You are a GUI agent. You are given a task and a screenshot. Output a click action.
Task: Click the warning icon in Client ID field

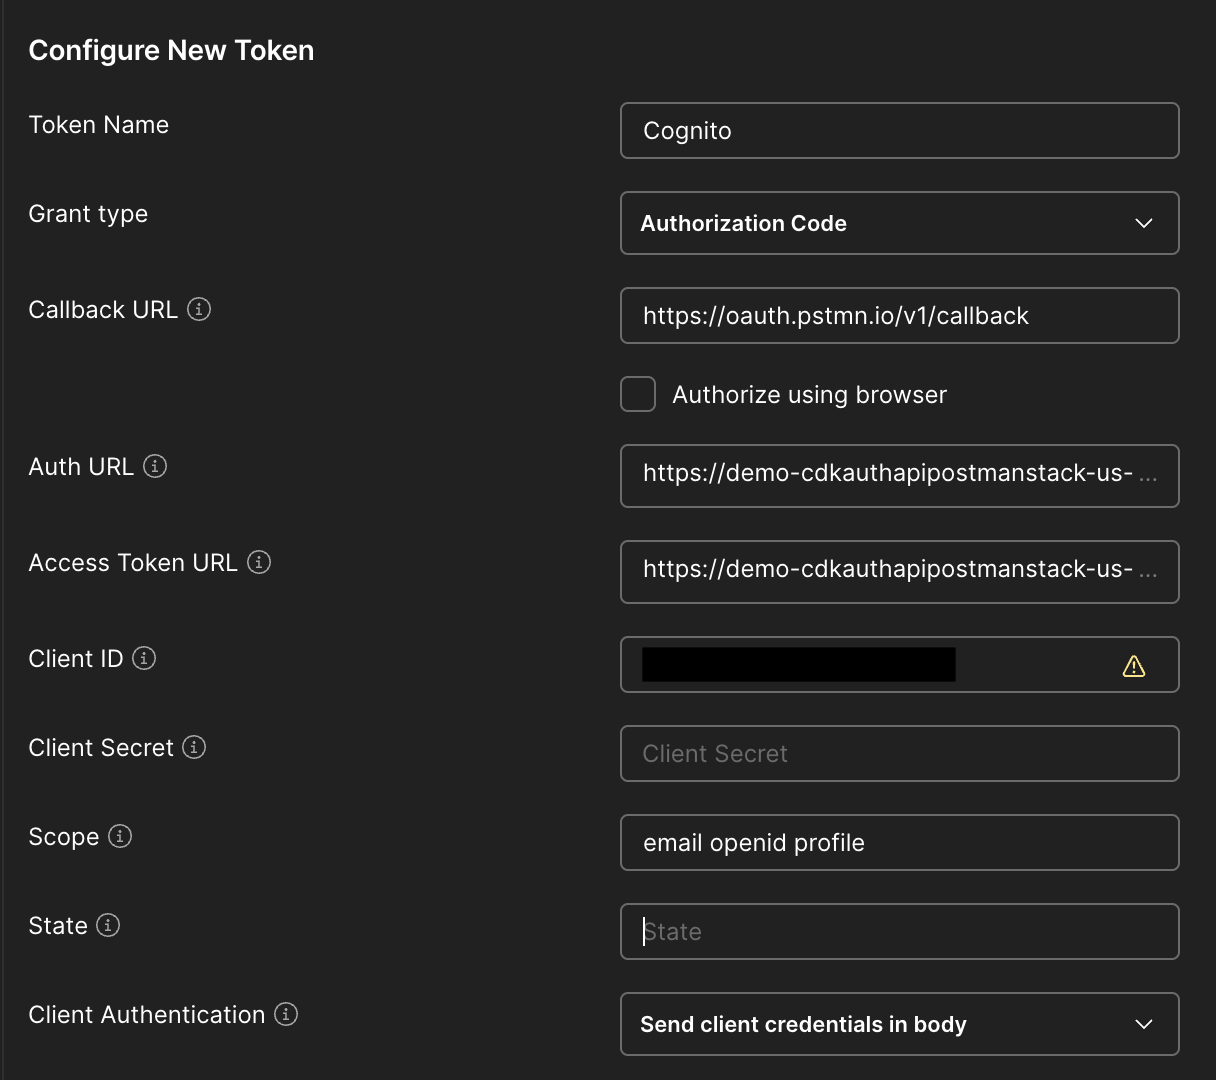click(x=1134, y=664)
